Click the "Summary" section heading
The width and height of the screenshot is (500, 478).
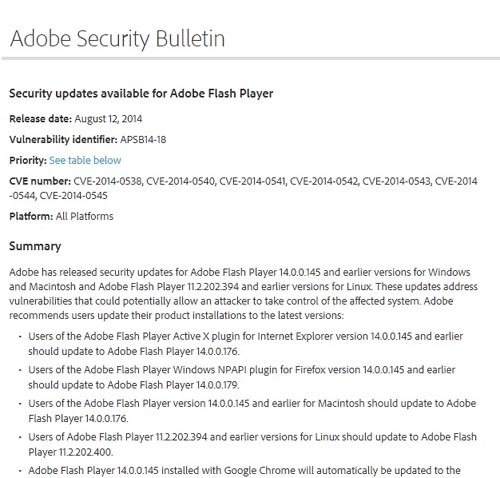point(35,246)
